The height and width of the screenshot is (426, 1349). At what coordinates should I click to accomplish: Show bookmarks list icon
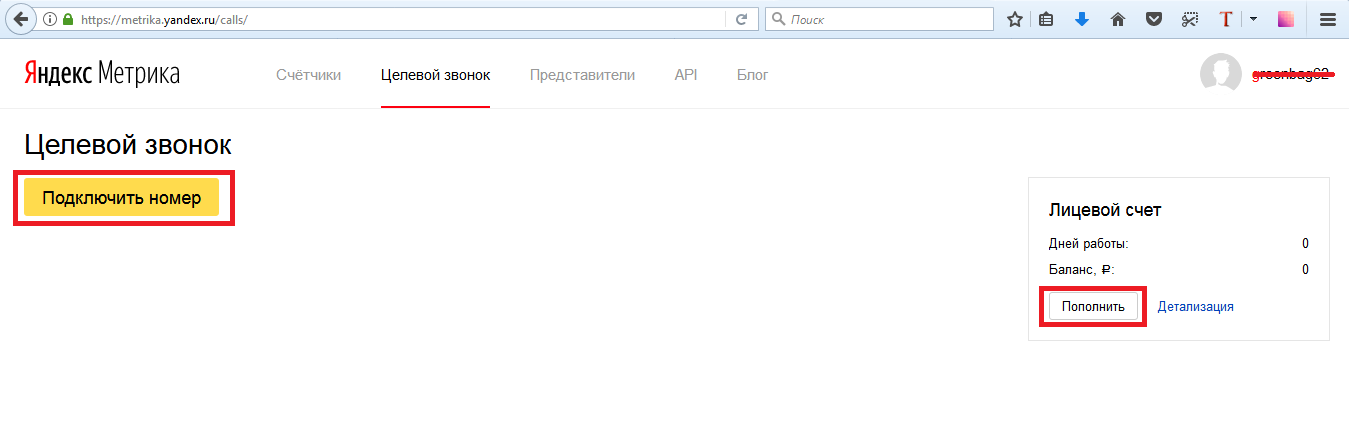point(1046,19)
